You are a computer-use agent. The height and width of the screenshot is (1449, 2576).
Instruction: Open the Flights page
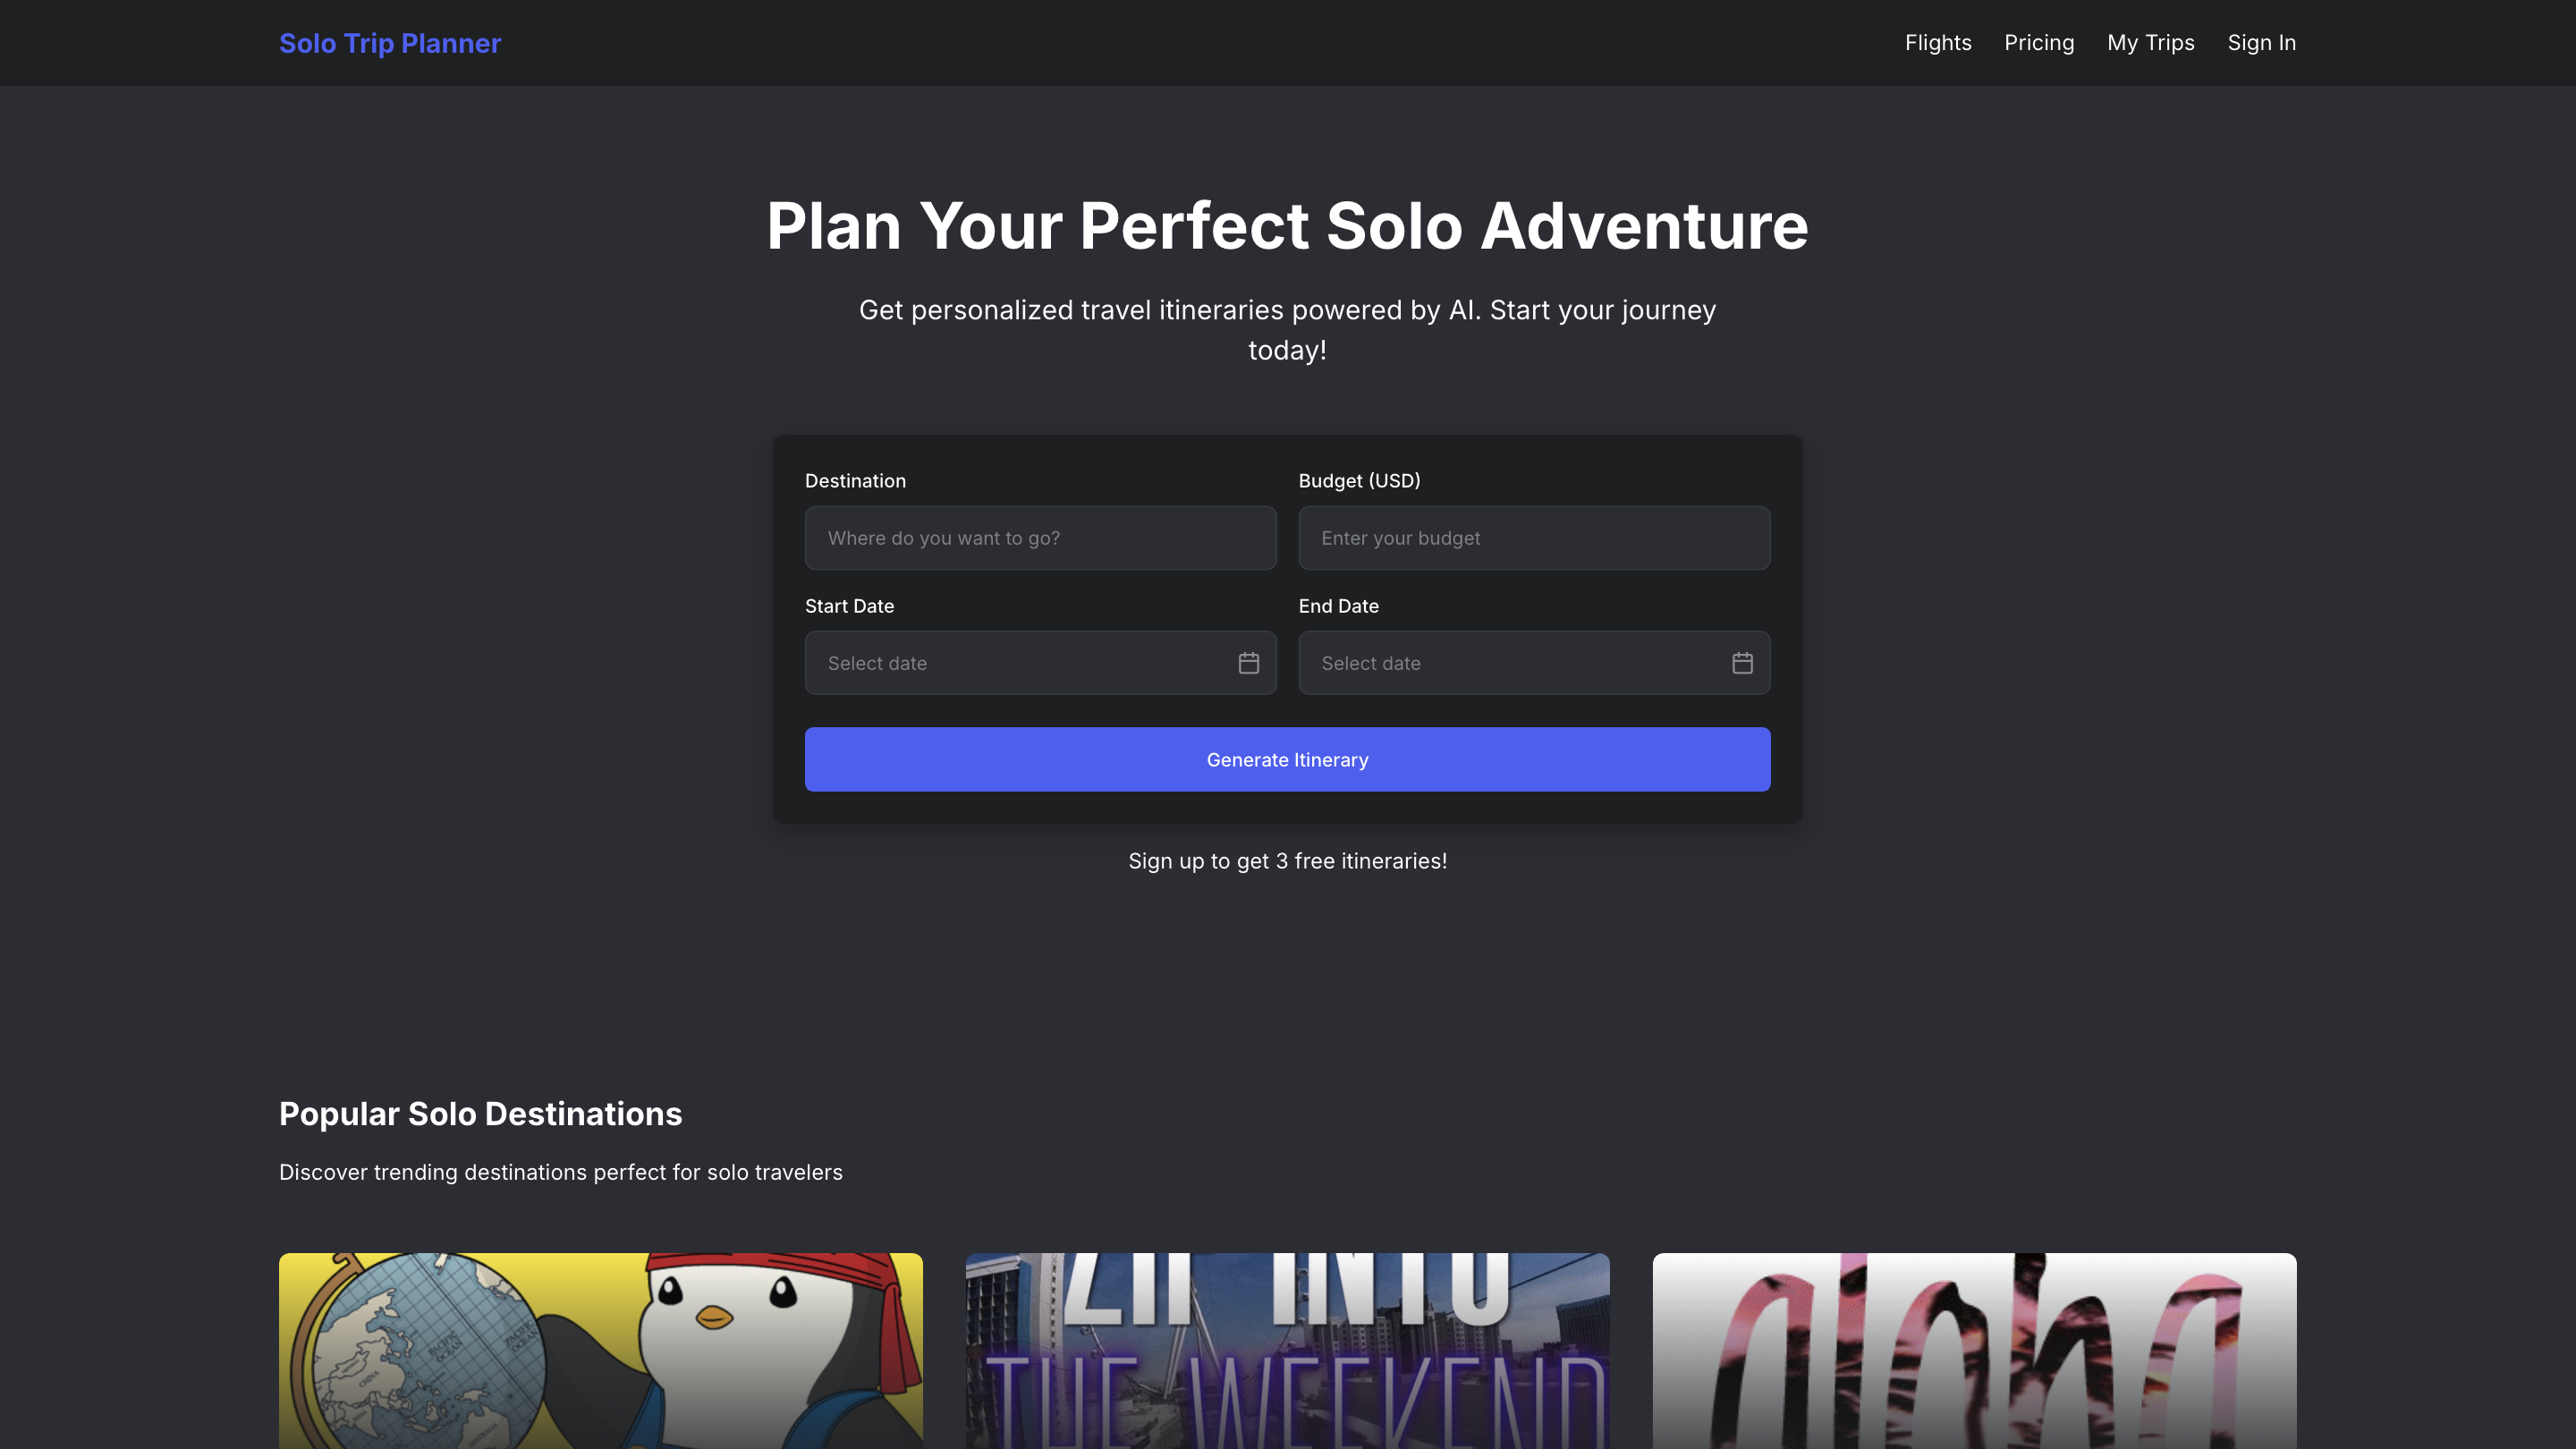[1937, 42]
